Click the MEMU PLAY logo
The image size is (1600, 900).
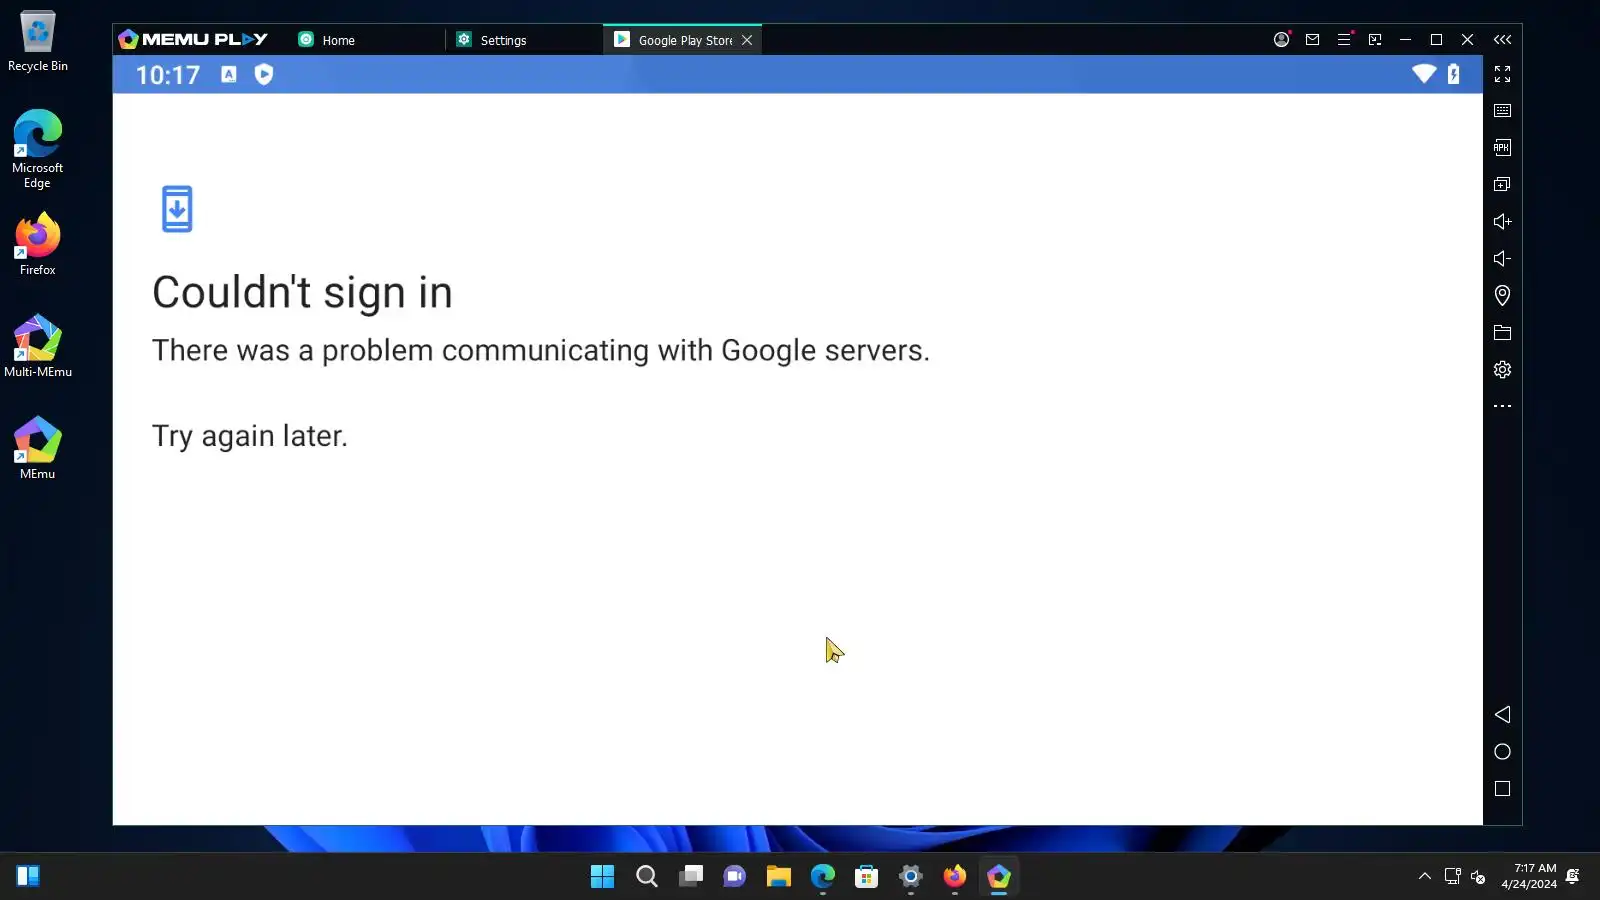(x=193, y=39)
